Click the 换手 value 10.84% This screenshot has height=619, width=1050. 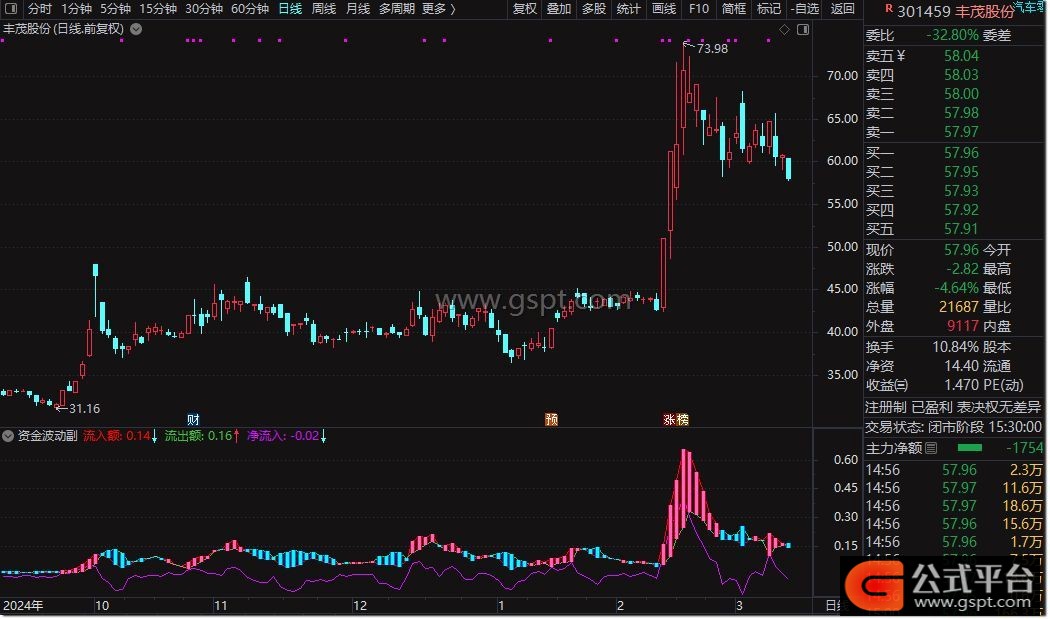point(956,348)
